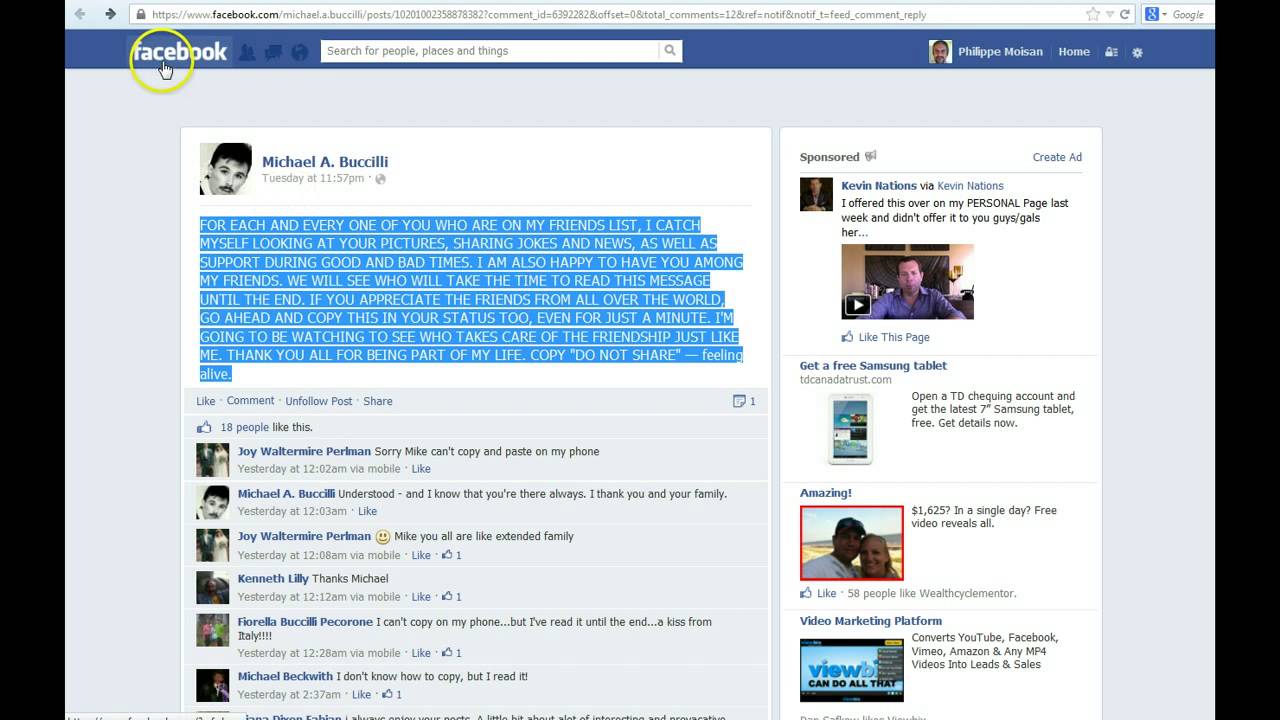The image size is (1280, 720).
Task: Open the messages icon in header
Action: 272,52
